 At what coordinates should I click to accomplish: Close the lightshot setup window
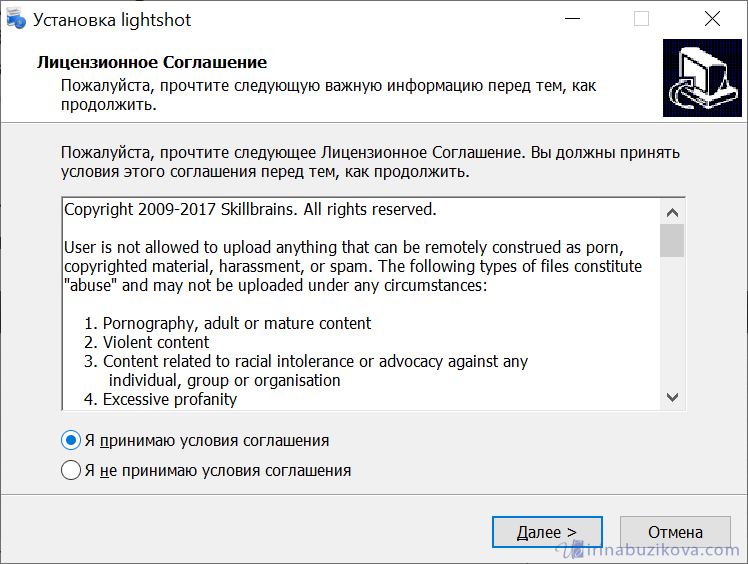(712, 19)
